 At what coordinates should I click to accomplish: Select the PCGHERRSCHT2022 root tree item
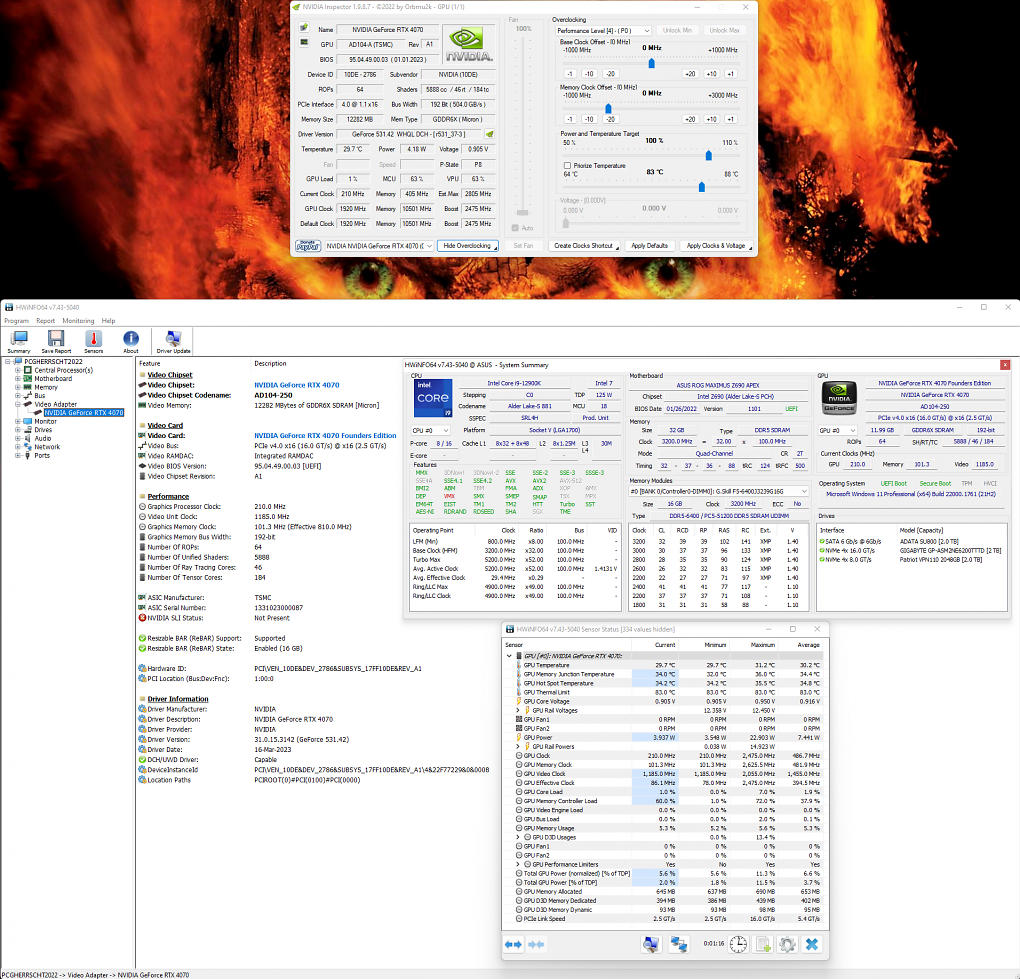[x=53, y=362]
